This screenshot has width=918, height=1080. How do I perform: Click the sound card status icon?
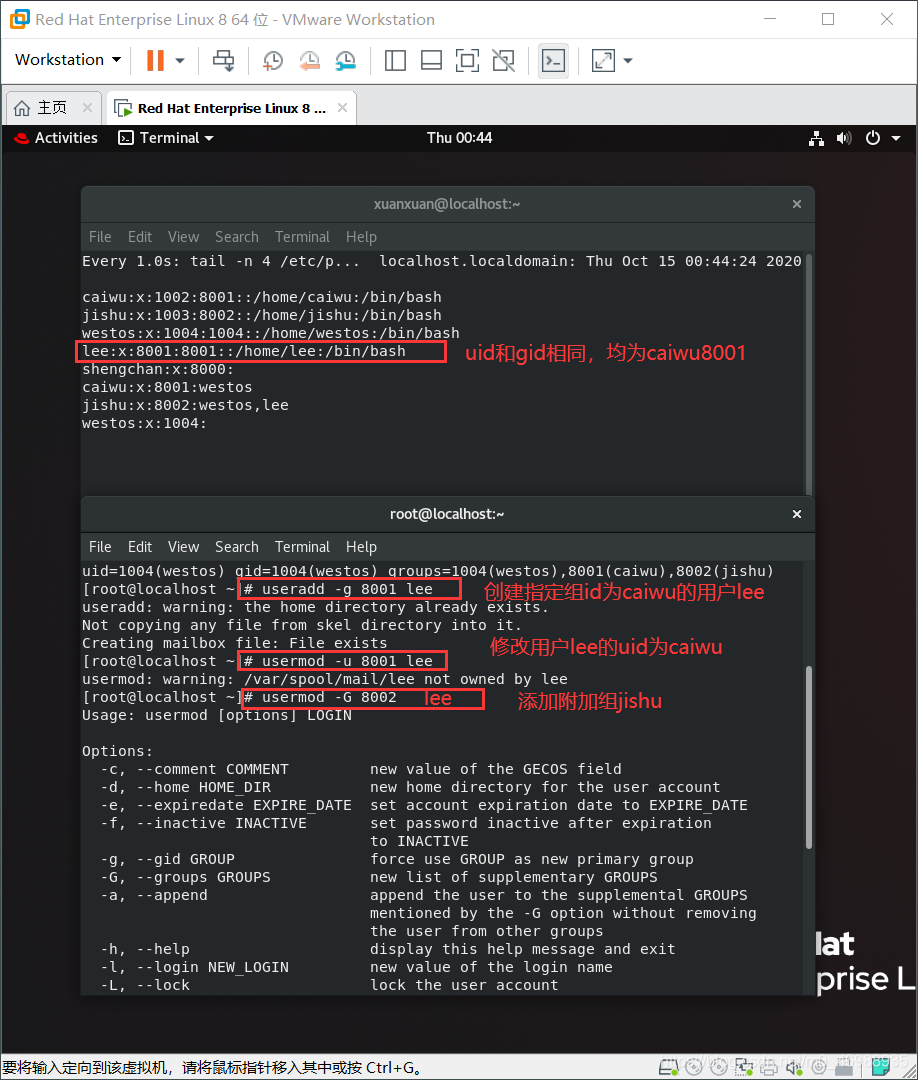794,1067
